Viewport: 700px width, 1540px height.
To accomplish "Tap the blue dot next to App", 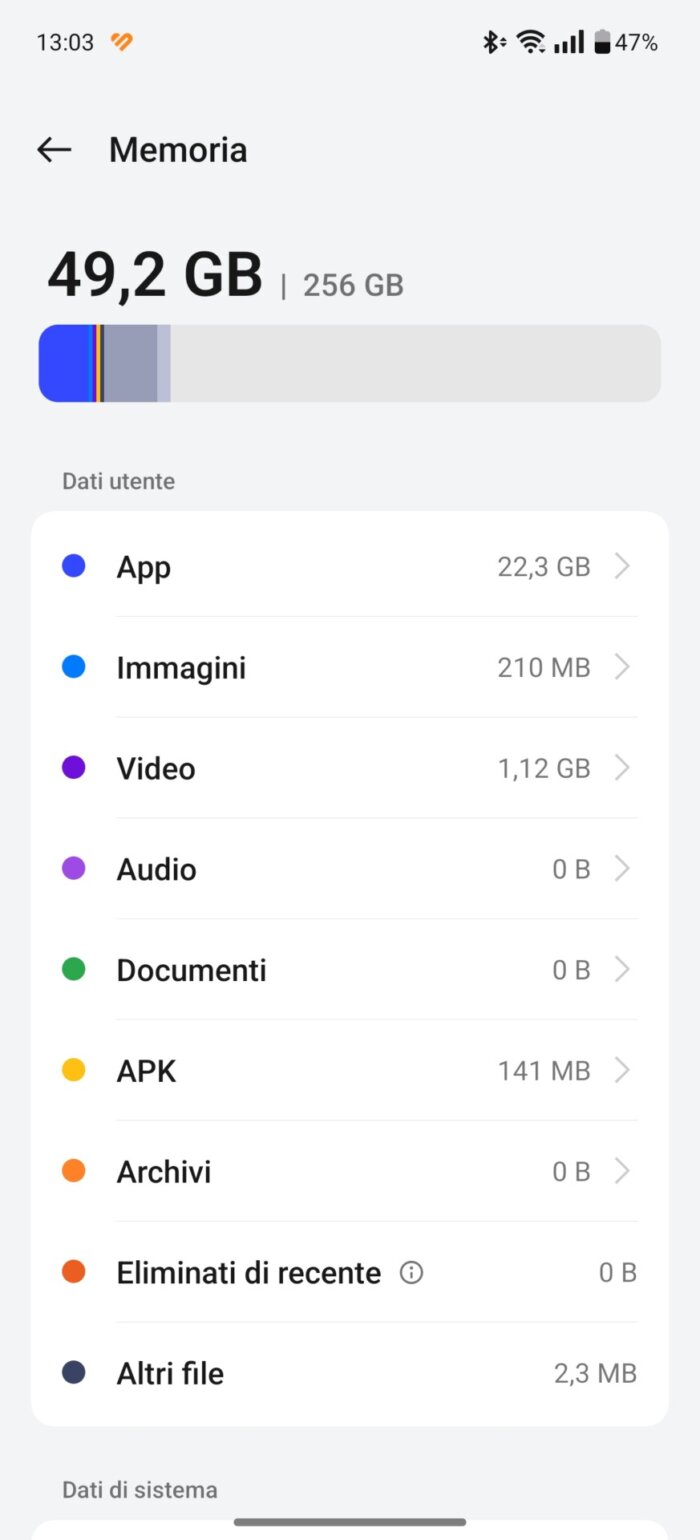I will 74,566.
